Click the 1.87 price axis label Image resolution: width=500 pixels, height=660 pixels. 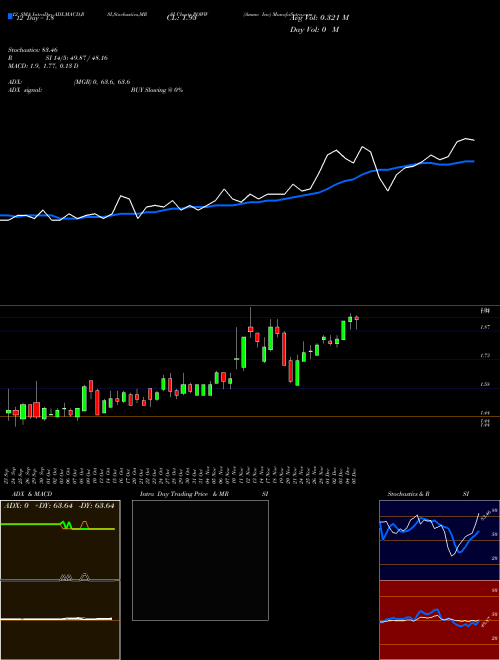pyautogui.click(x=485, y=327)
